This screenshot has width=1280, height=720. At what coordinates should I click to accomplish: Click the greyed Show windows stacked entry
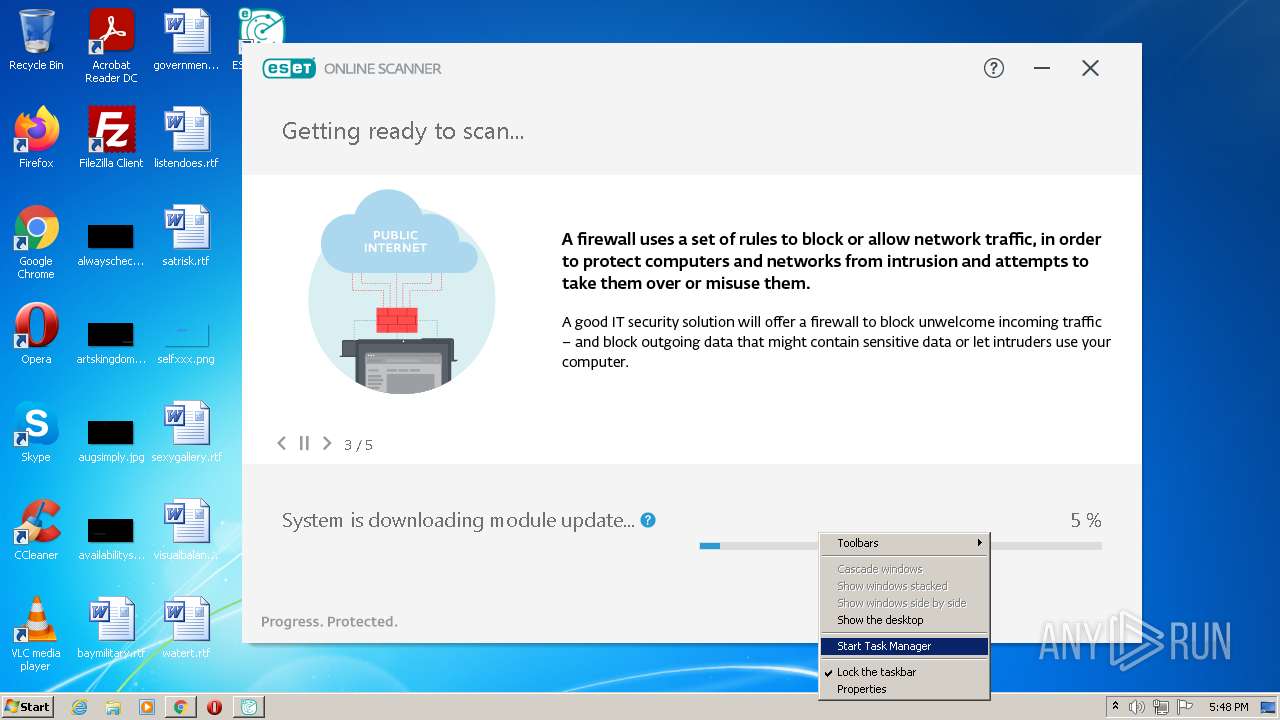[x=904, y=586]
